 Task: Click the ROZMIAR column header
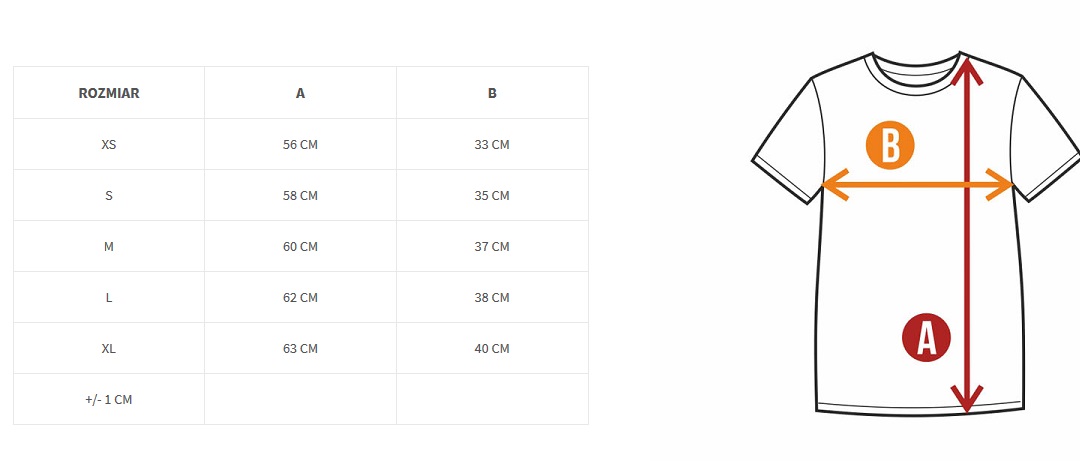coord(109,93)
